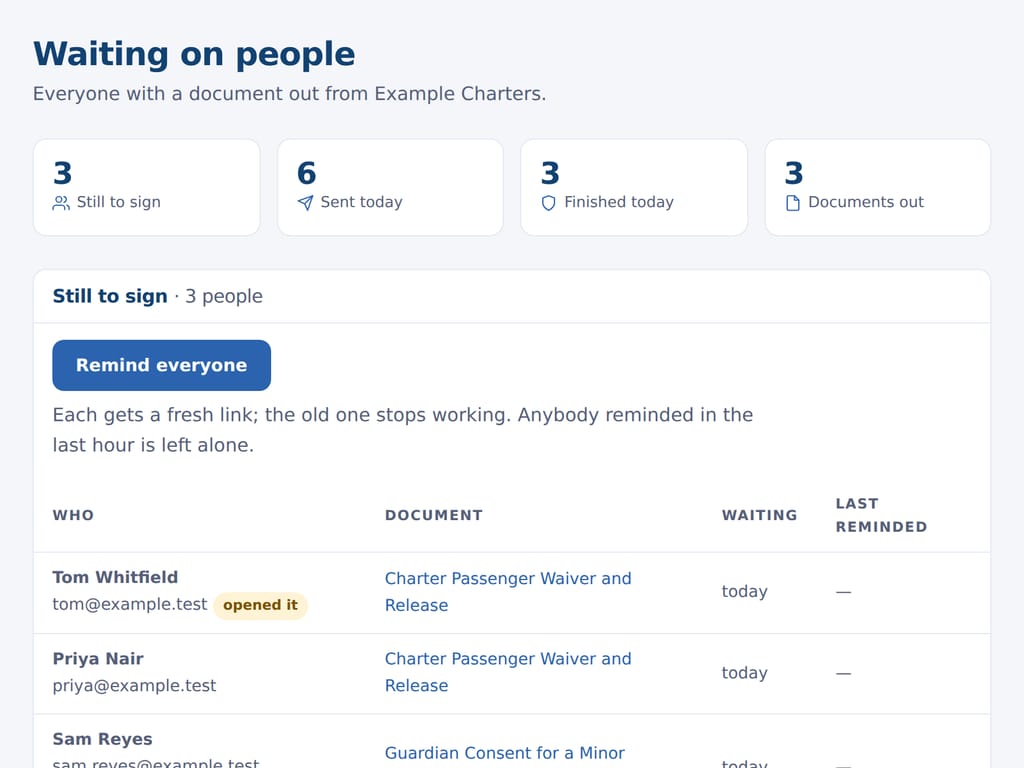Click the DOCUMENT column header
The width and height of the screenshot is (1024, 768).
[434, 515]
